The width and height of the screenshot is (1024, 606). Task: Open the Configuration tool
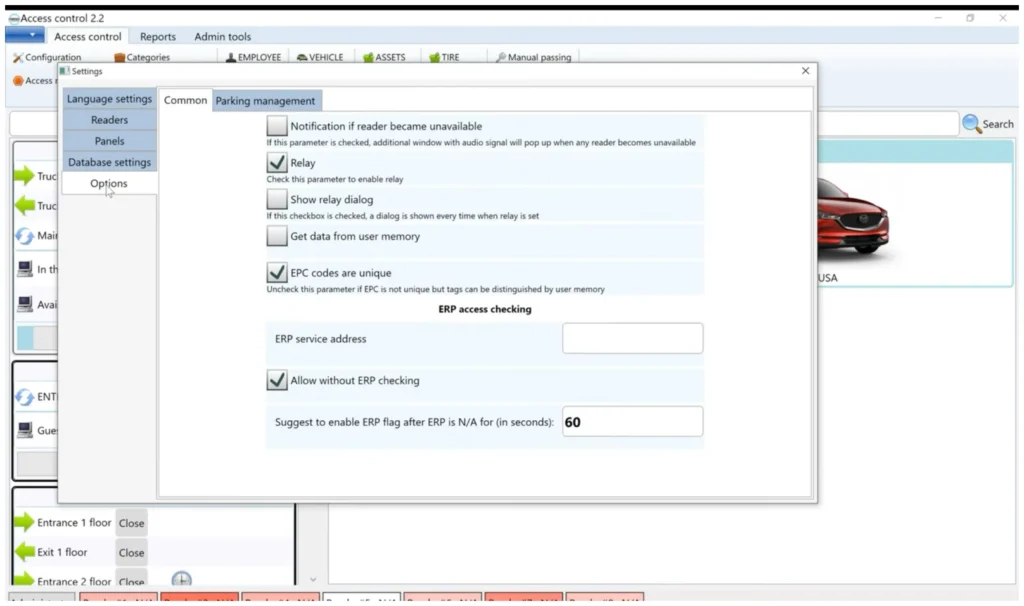47,57
